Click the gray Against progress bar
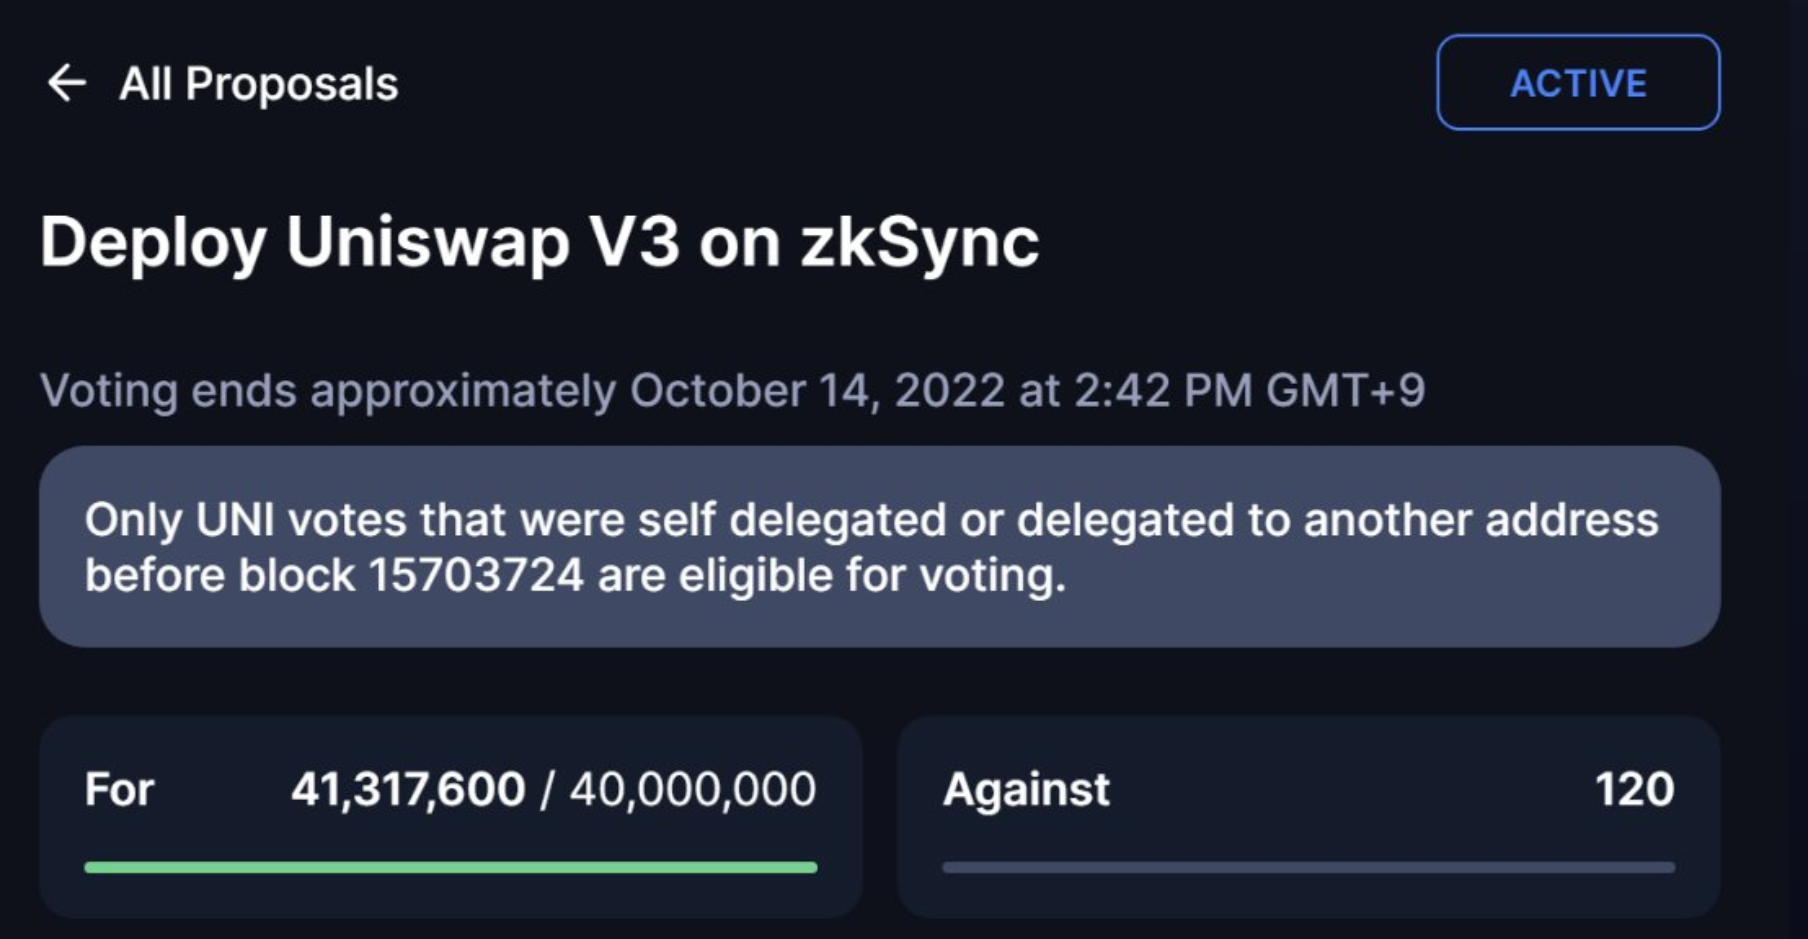This screenshot has height=939, width=1808. coord(1308,868)
